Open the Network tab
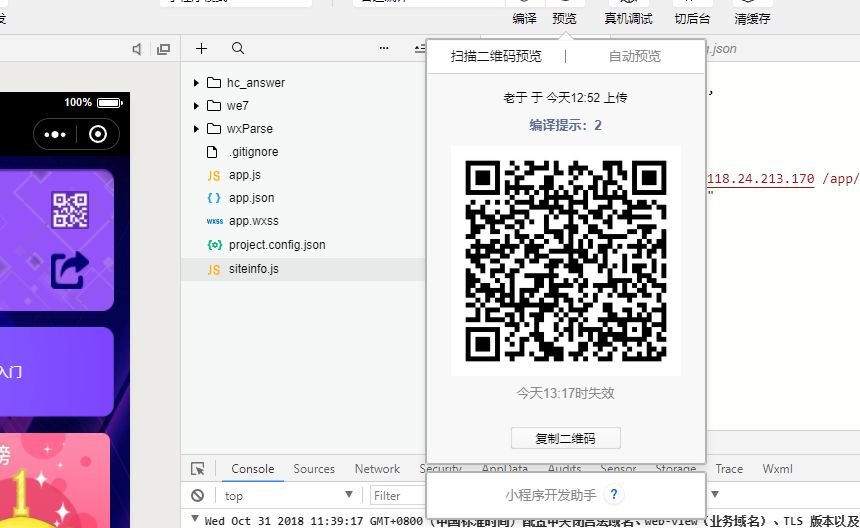 tap(377, 469)
